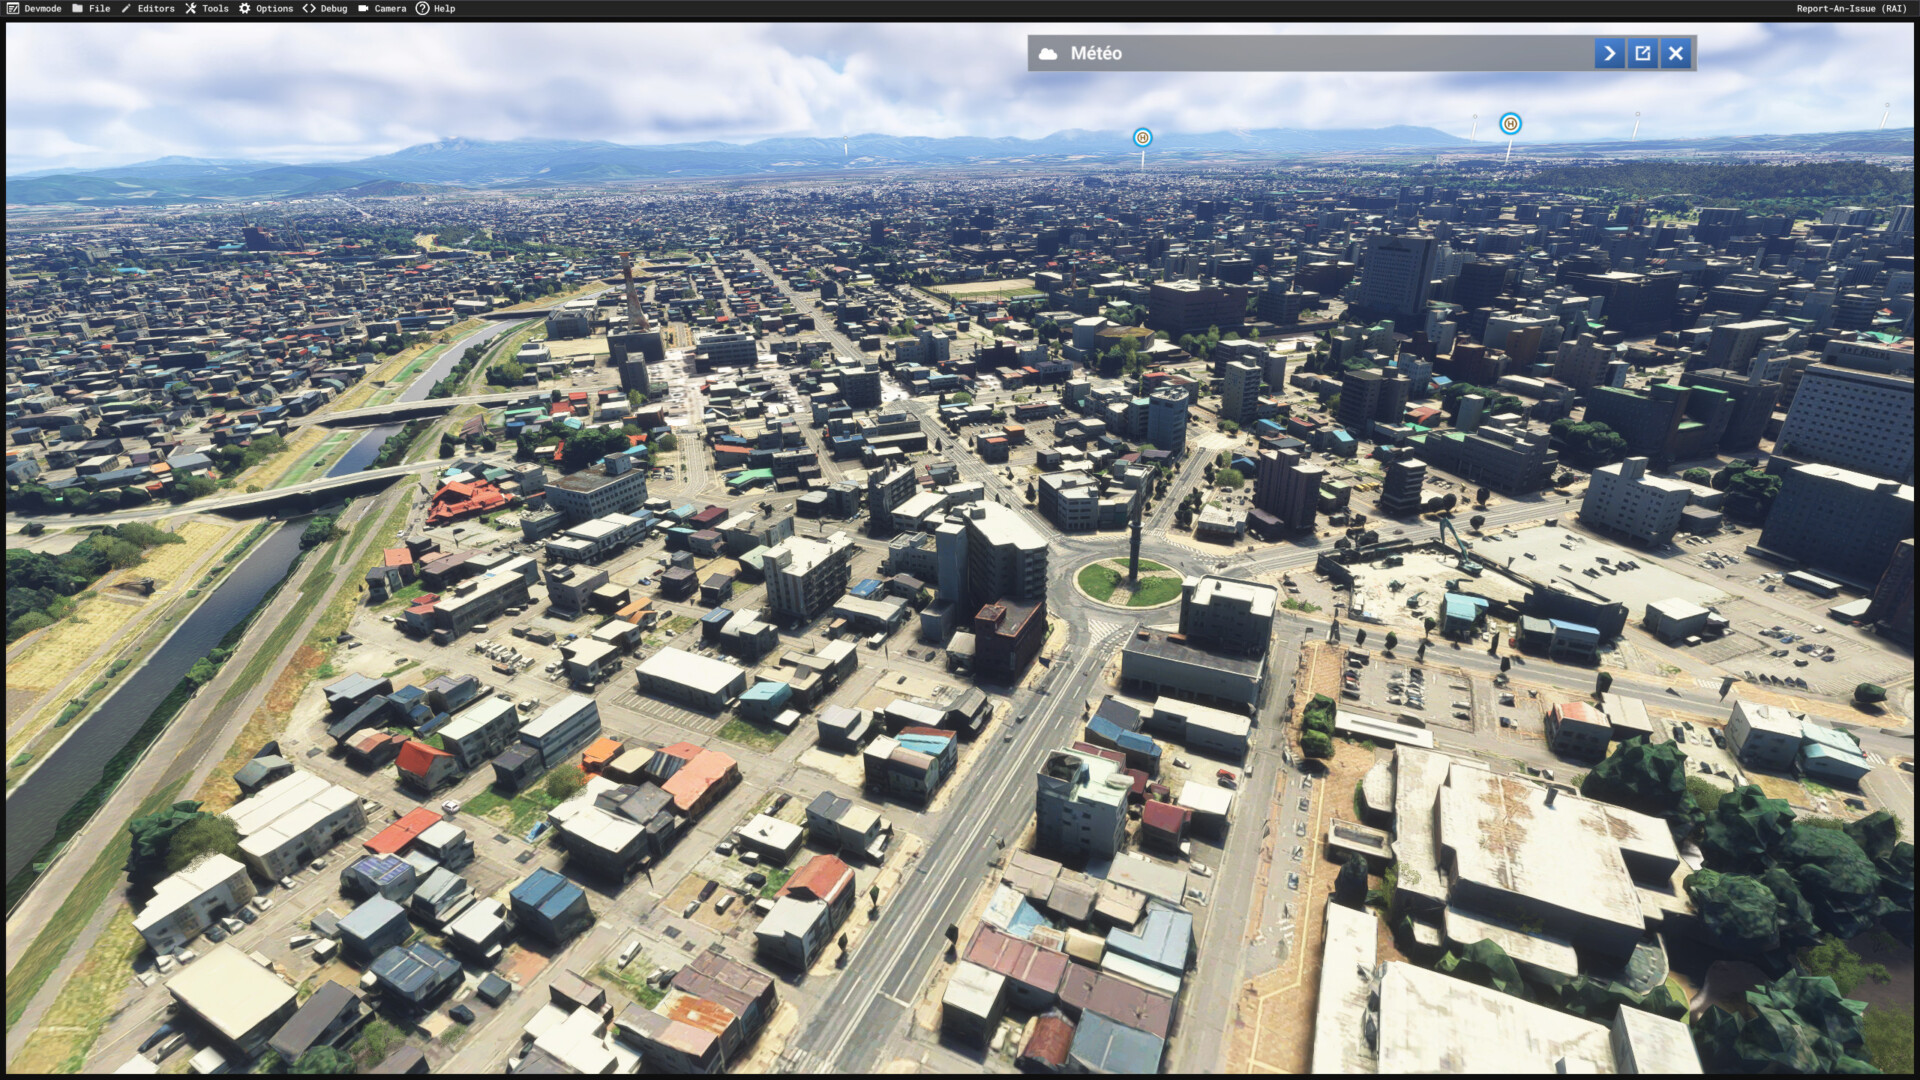Image resolution: width=1920 pixels, height=1080 pixels.
Task: Click the pencil icon beside Editors
Action: pos(126,8)
